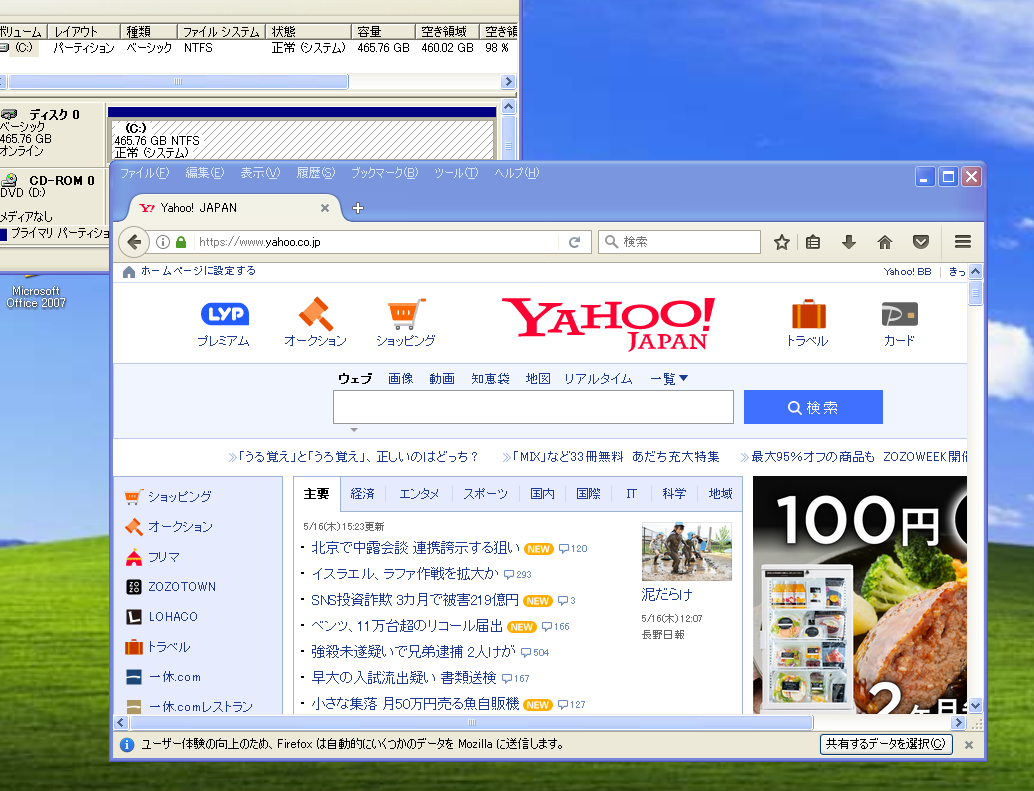Open Microsoft Office 2007 desktop icon
The width and height of the screenshot is (1034, 791).
[x=36, y=292]
